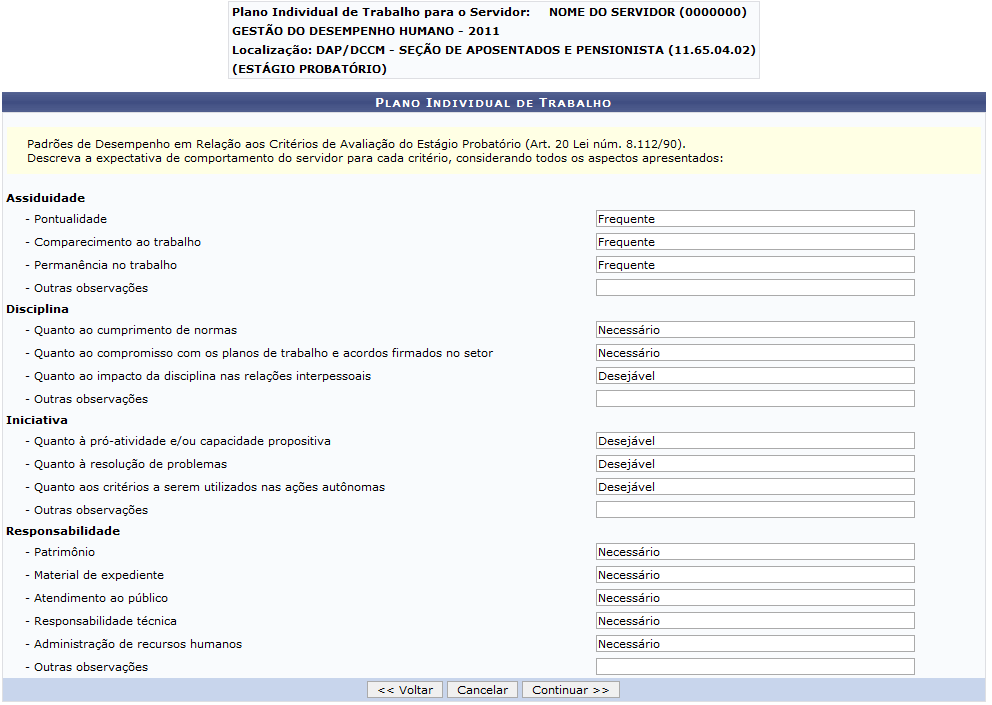Click the '- Material de expediente' label
992x705 pixels.
click(x=95, y=575)
